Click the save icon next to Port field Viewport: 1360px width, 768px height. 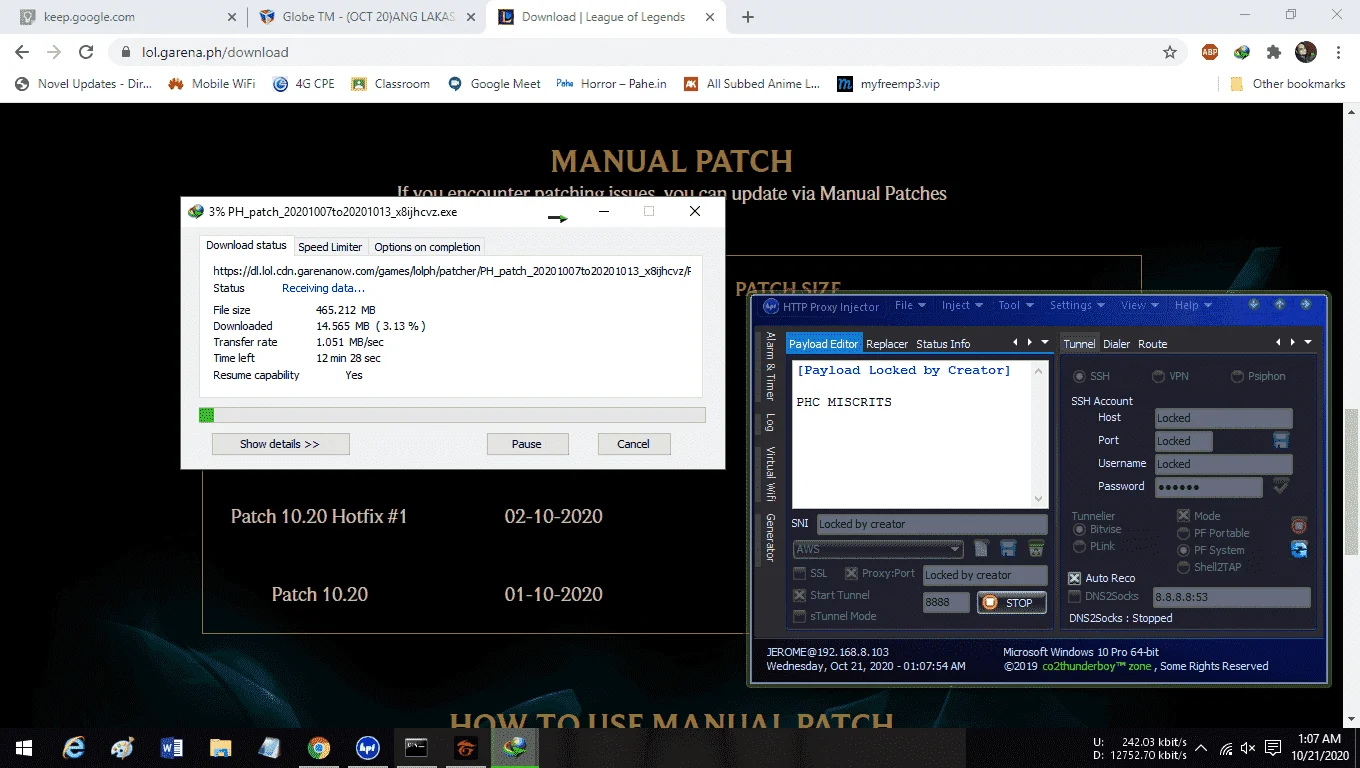[x=1281, y=440]
